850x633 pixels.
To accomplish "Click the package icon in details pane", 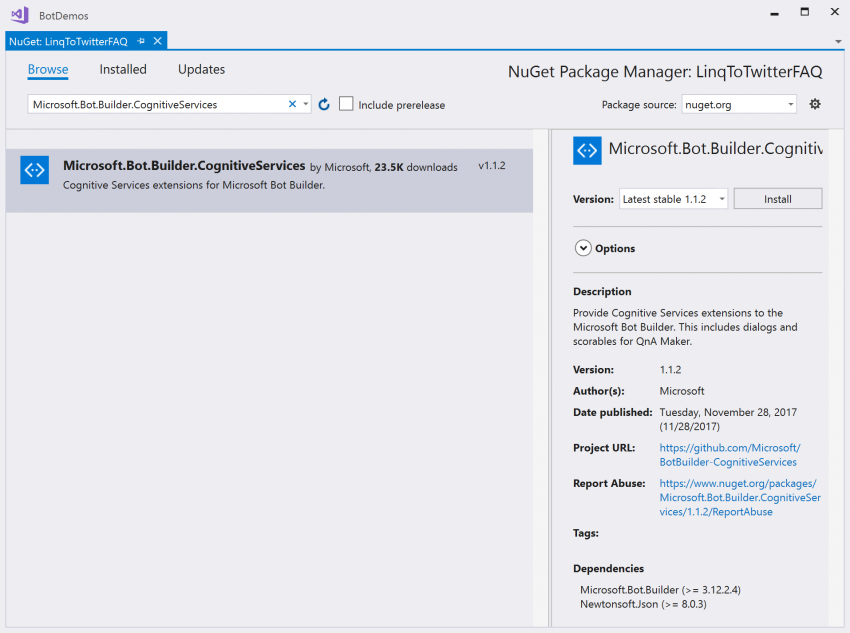I will point(587,150).
